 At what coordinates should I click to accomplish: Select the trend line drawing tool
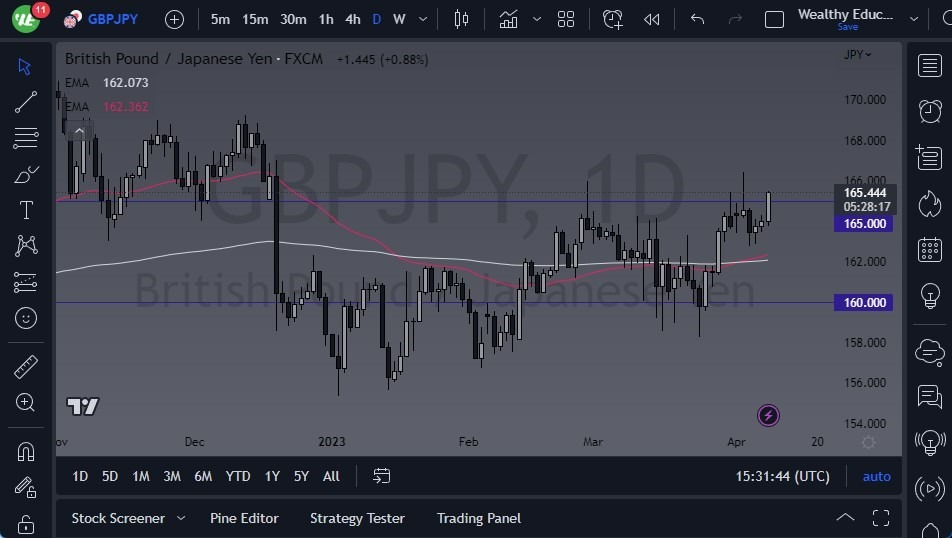(x=25, y=102)
